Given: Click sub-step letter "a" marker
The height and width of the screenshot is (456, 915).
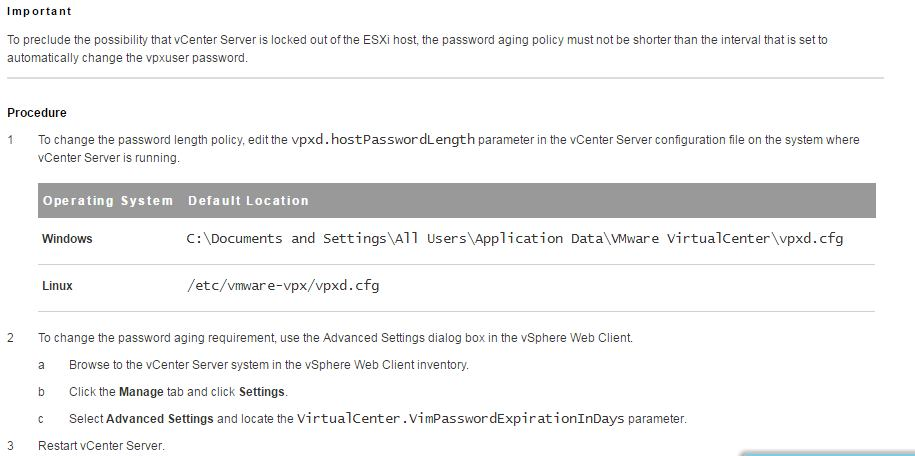Looking at the screenshot, I should 41,365.
